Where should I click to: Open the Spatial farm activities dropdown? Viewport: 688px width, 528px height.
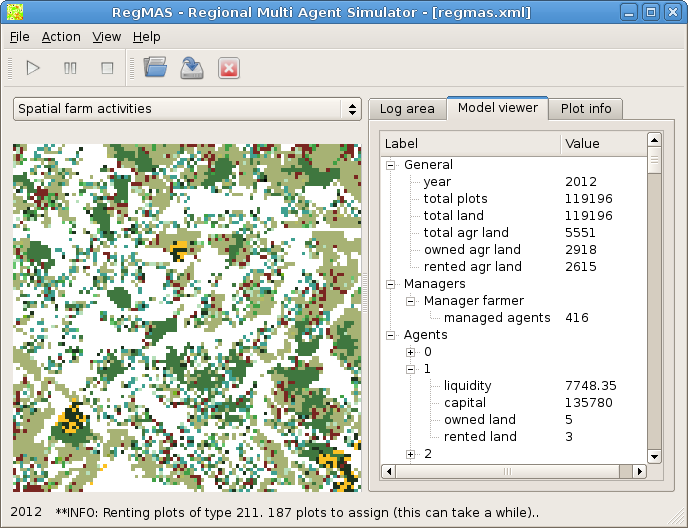click(x=187, y=109)
